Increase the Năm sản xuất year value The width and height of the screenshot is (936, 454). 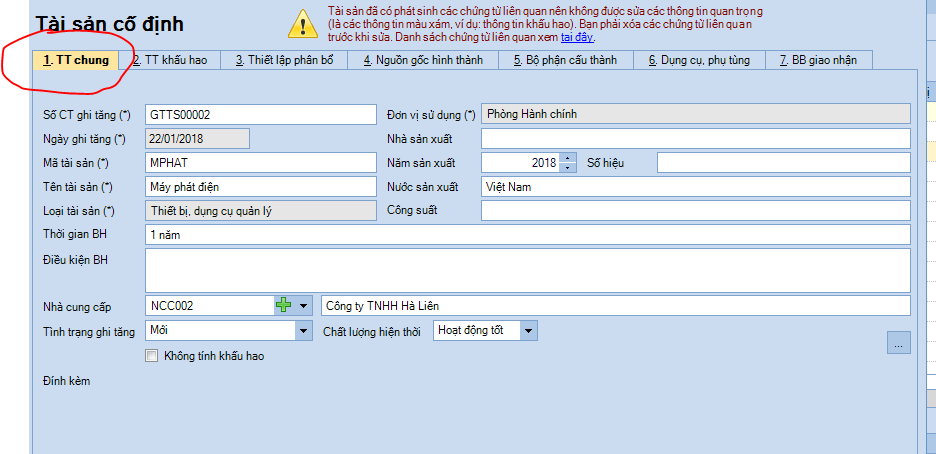tap(568, 157)
